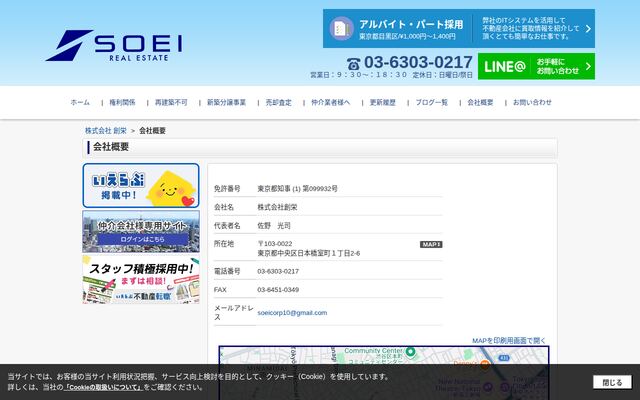Dismiss cookie notice with 閉じる button
The width and height of the screenshot is (640, 400).
(x=612, y=382)
